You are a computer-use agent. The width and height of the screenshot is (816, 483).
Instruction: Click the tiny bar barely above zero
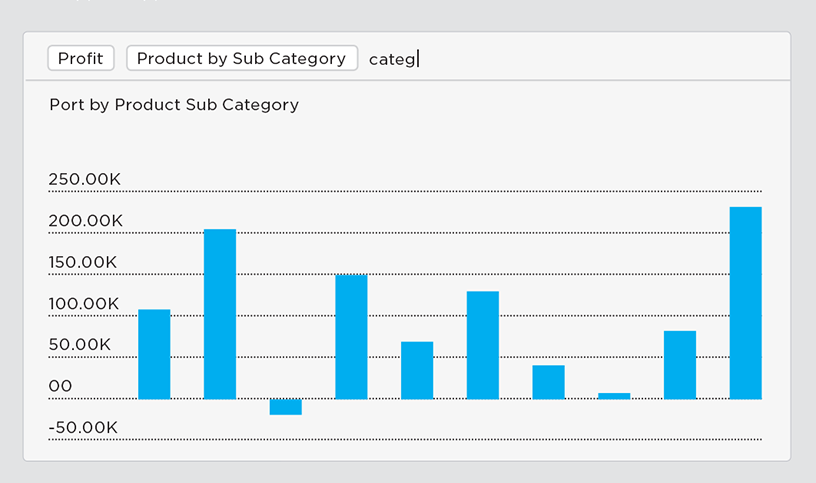click(614, 396)
